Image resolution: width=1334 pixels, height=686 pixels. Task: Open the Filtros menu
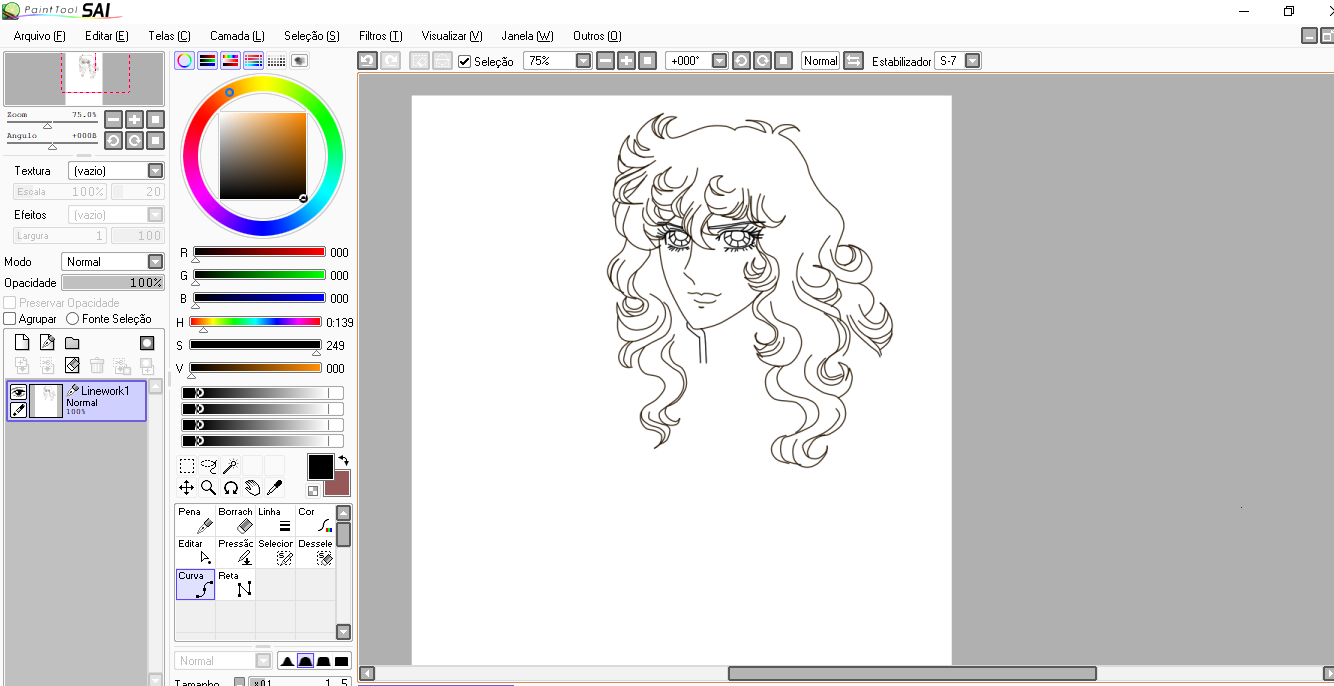coord(381,36)
